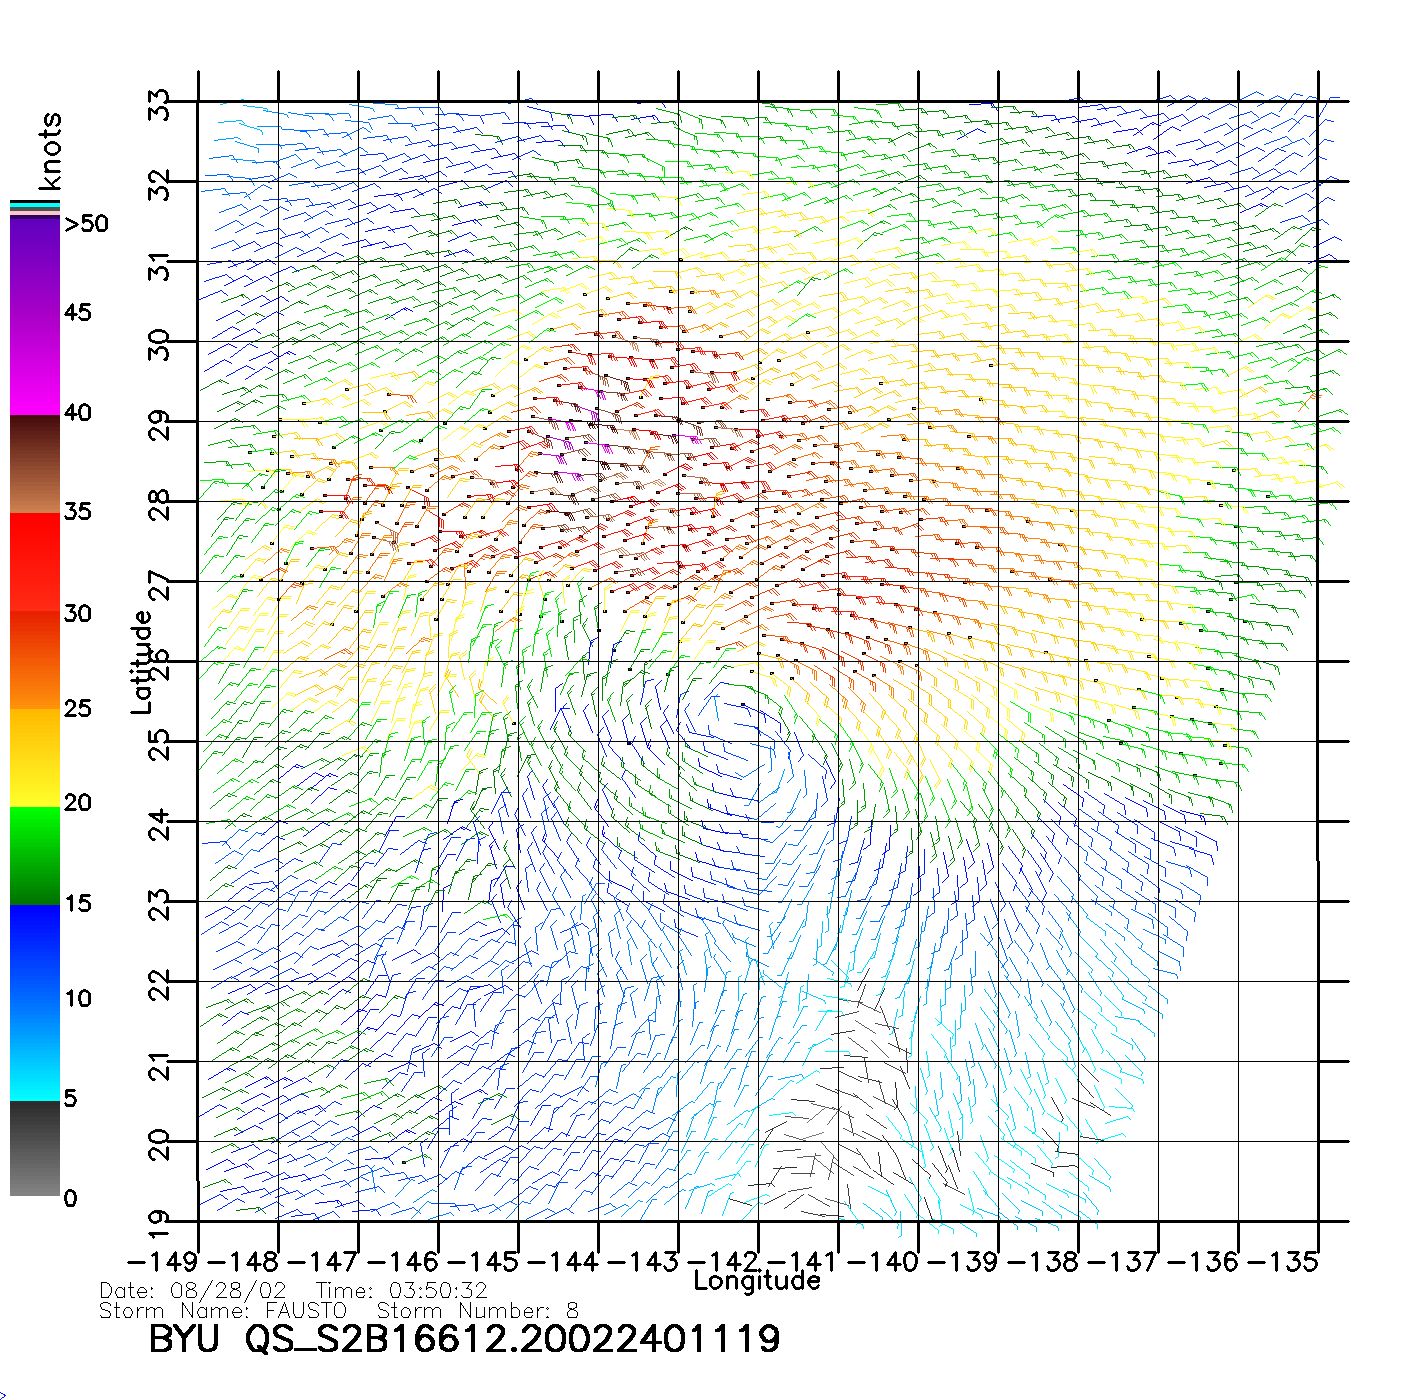
Task: Click the Storm Name FAUSTO text
Action: [223, 1310]
